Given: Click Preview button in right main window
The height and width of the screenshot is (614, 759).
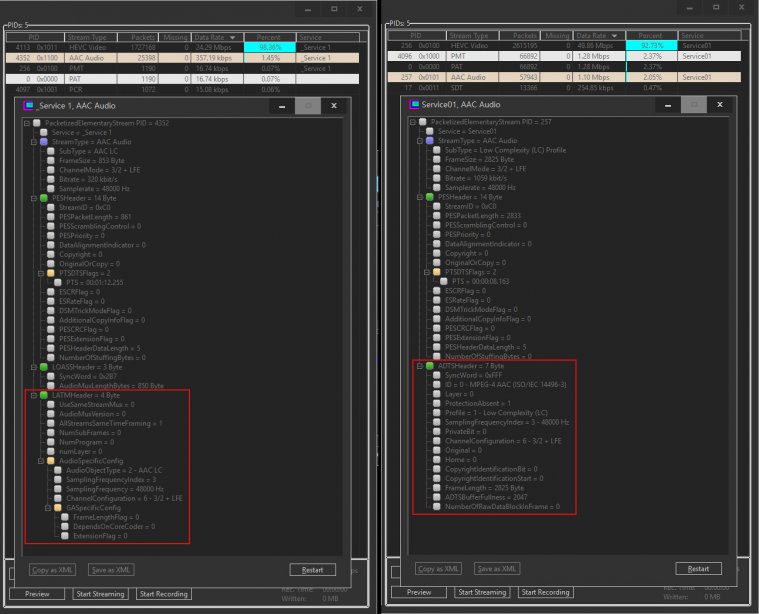Looking at the screenshot, I should [x=419, y=592].
